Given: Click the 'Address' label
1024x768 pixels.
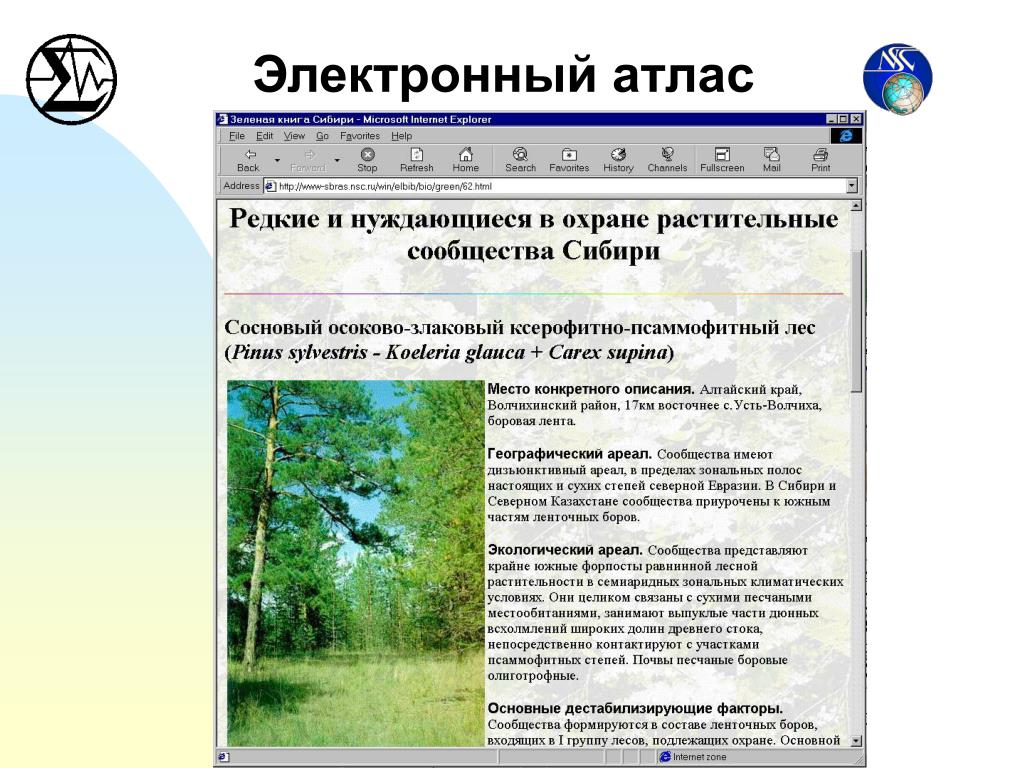Looking at the screenshot, I should 241,185.
